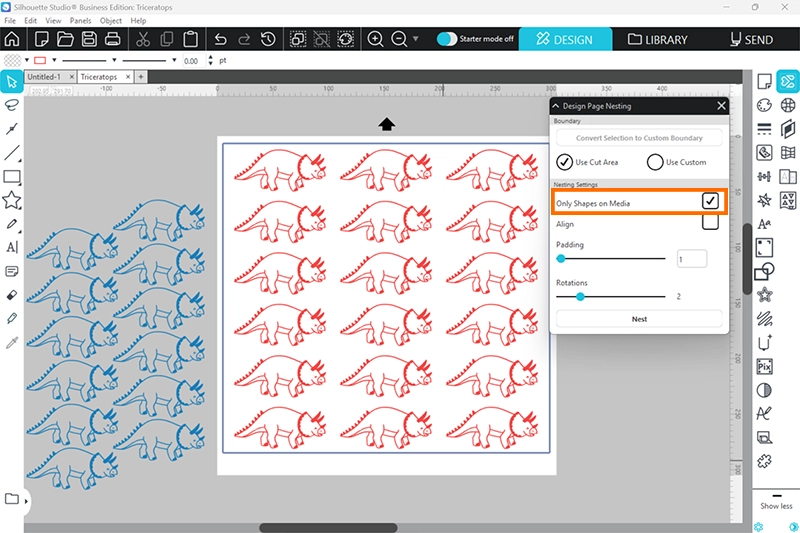Switch to the Untitled-1 document tab
The width and height of the screenshot is (800, 533).
tap(44, 76)
